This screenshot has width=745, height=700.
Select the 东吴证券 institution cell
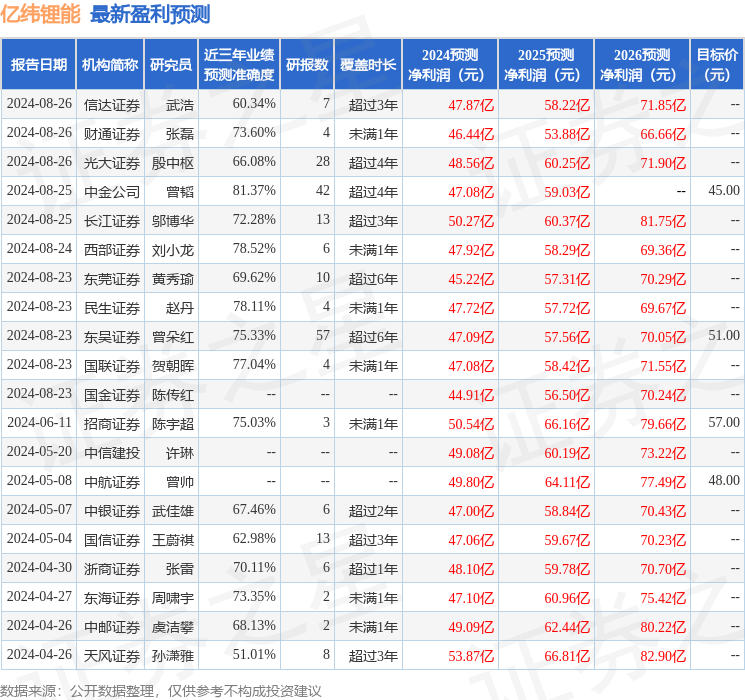pyautogui.click(x=112, y=337)
